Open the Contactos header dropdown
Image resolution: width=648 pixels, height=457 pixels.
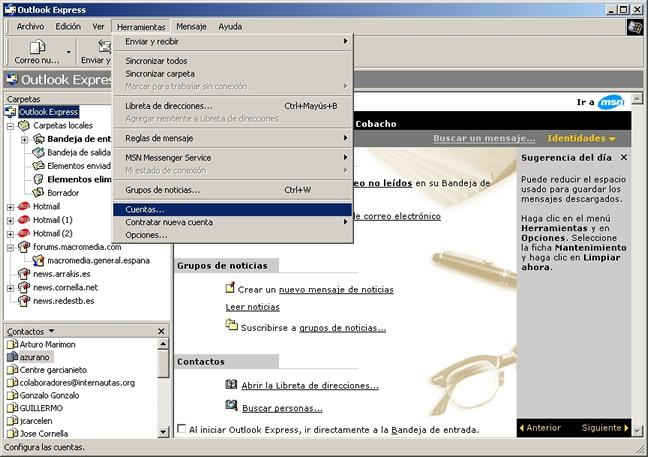click(x=52, y=331)
